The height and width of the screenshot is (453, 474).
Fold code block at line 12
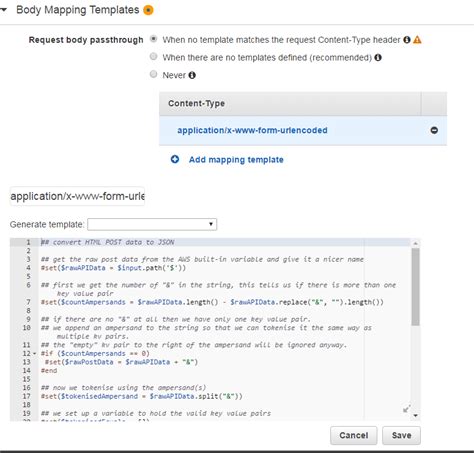coord(35,354)
